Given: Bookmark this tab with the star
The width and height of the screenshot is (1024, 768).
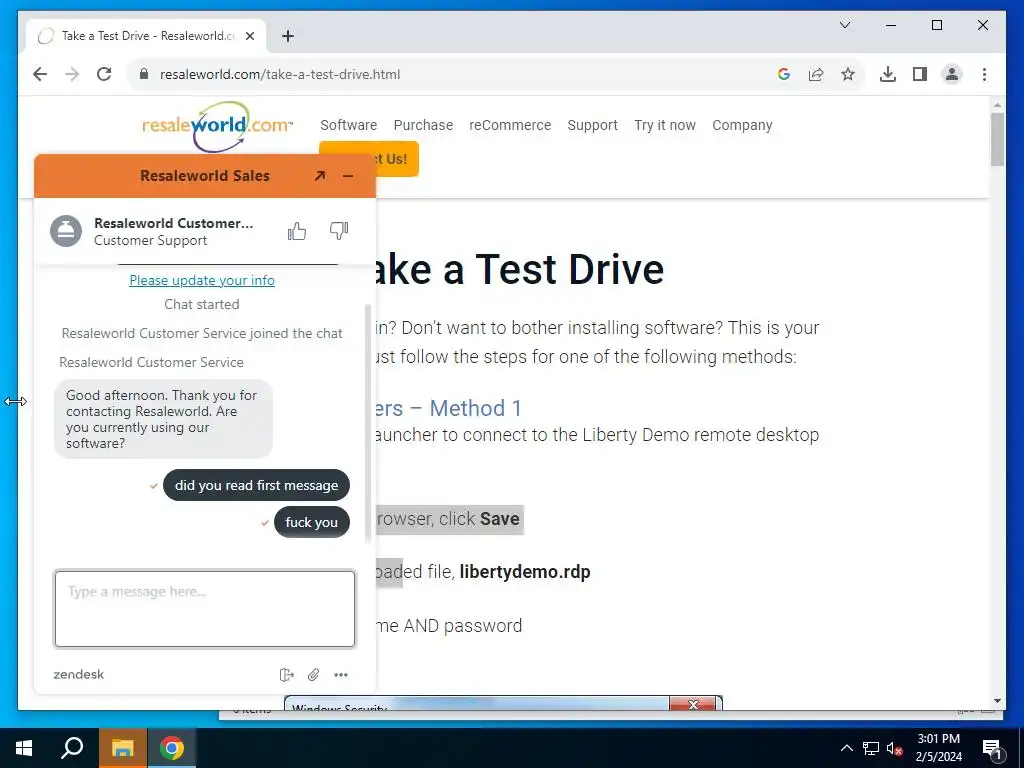Looking at the screenshot, I should [x=848, y=74].
